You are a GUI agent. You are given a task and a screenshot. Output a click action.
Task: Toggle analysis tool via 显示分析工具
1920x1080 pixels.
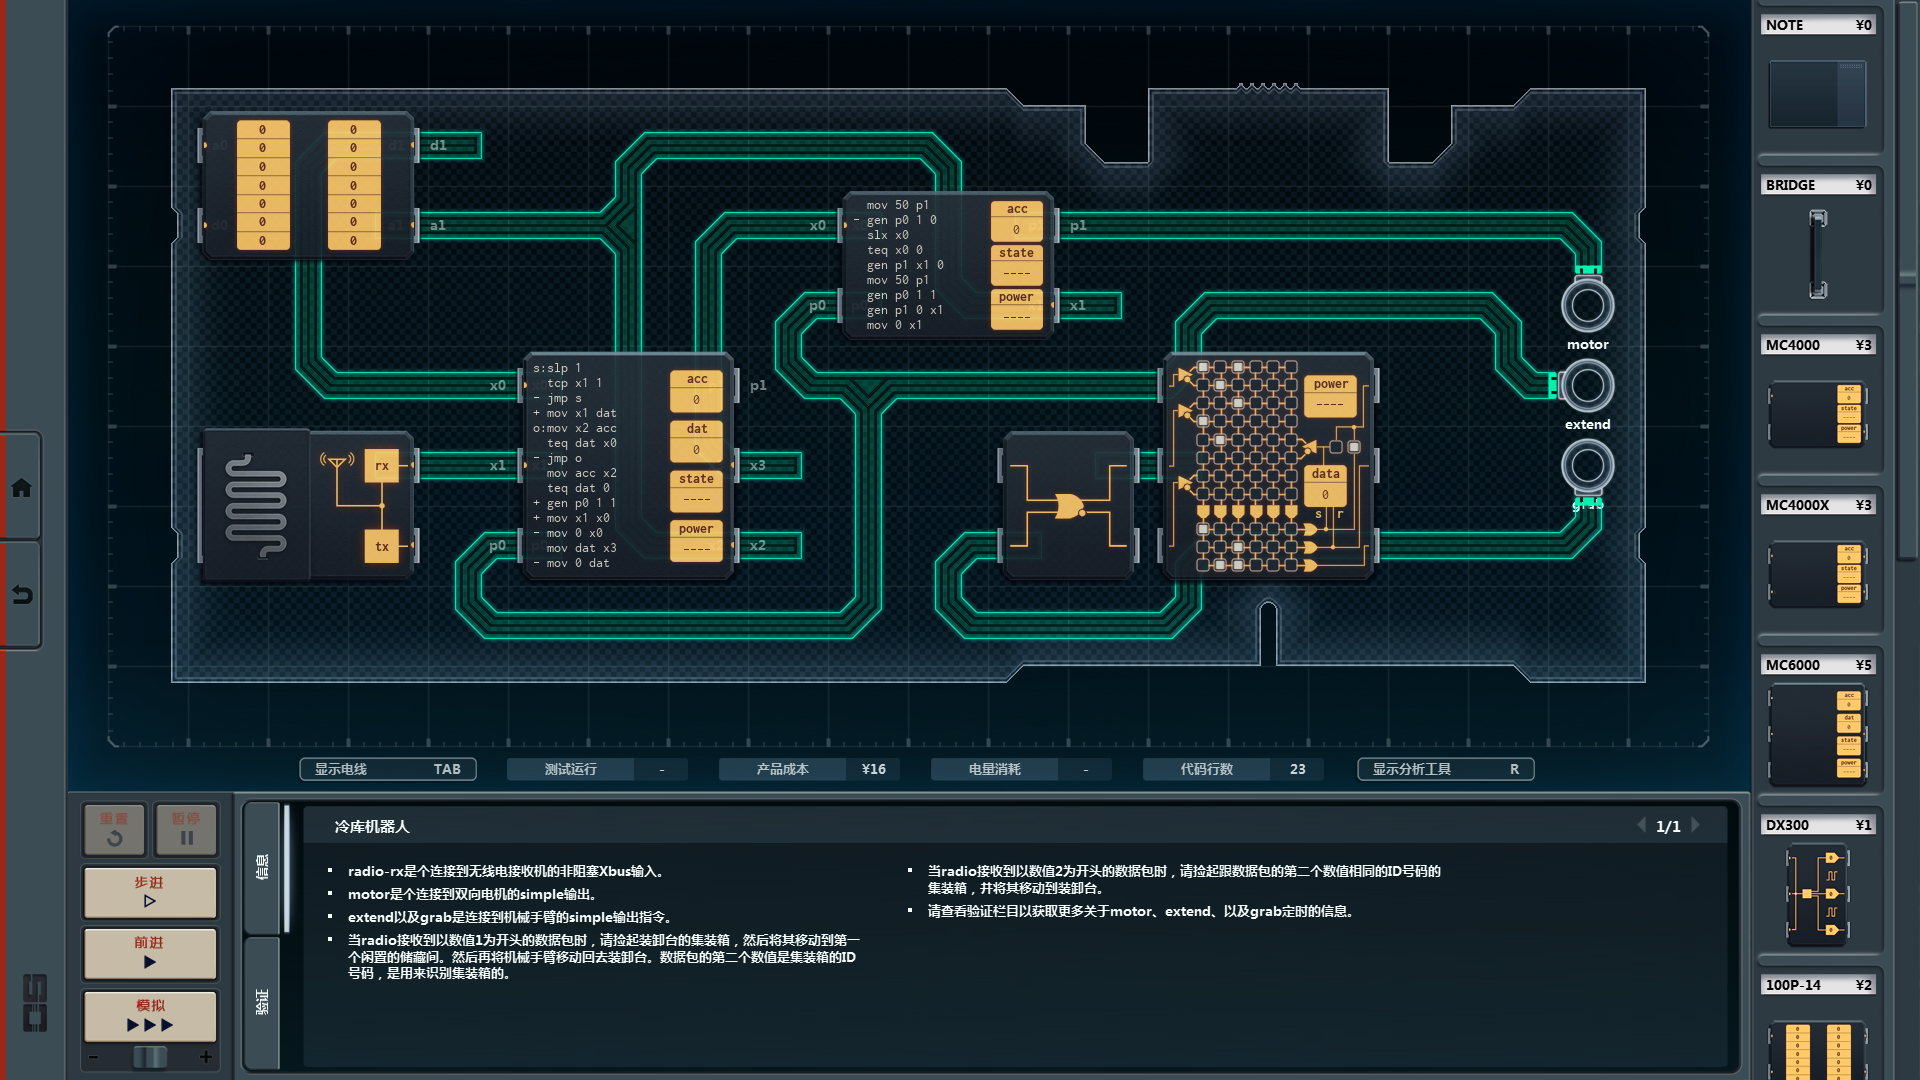pyautogui.click(x=1444, y=769)
